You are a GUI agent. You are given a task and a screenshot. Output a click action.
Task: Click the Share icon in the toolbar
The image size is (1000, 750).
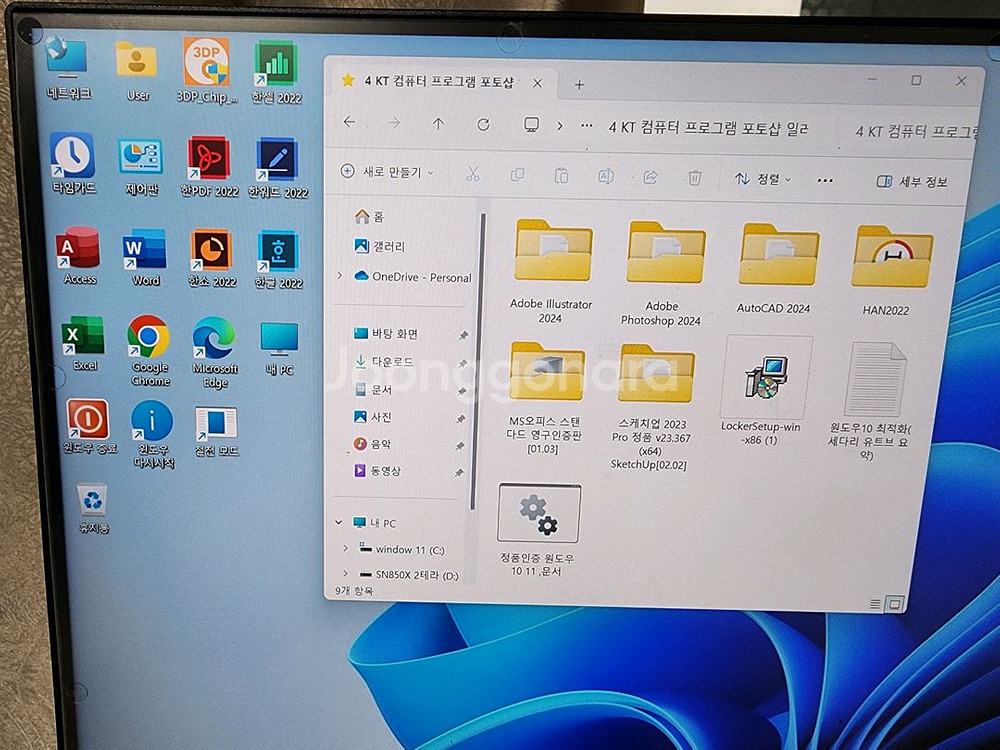point(649,176)
